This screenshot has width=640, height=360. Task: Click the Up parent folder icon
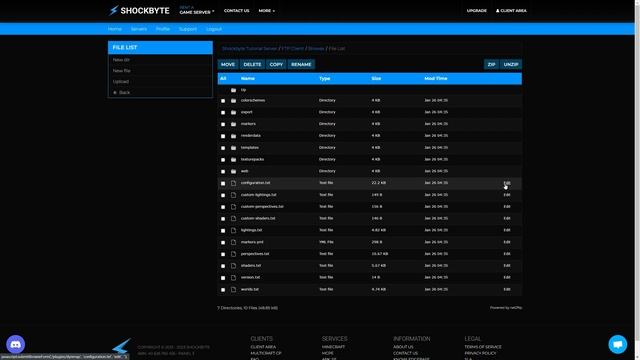[233, 90]
